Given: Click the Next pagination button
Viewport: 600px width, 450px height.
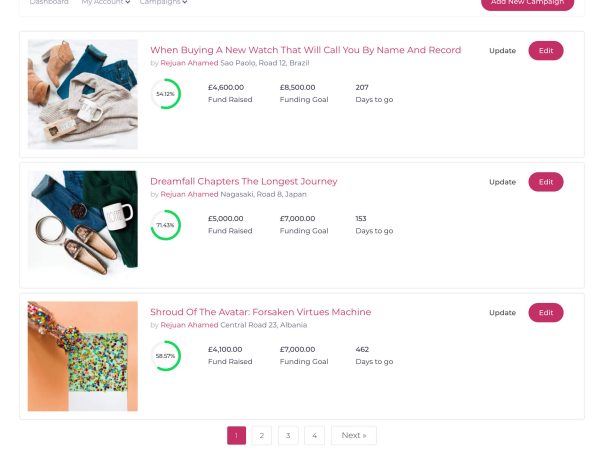Looking at the screenshot, I should click(354, 435).
